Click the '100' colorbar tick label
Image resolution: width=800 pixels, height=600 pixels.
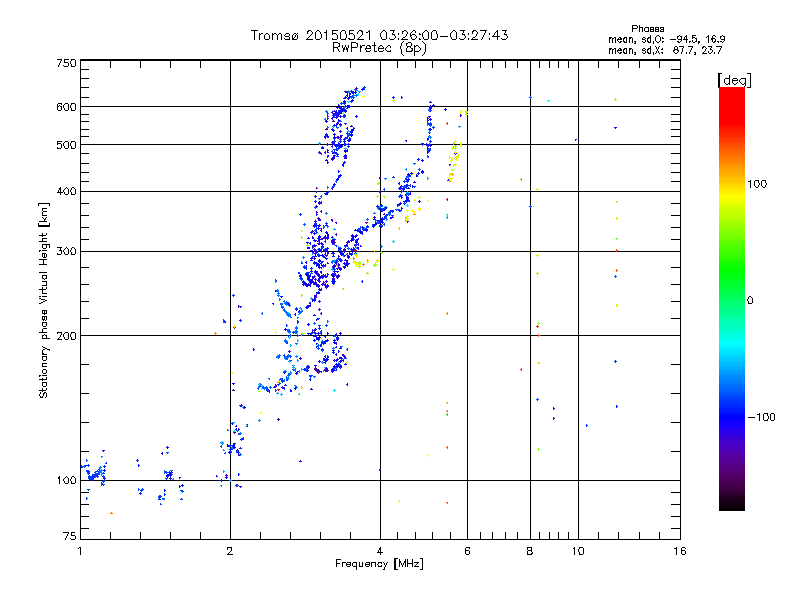click(757, 184)
